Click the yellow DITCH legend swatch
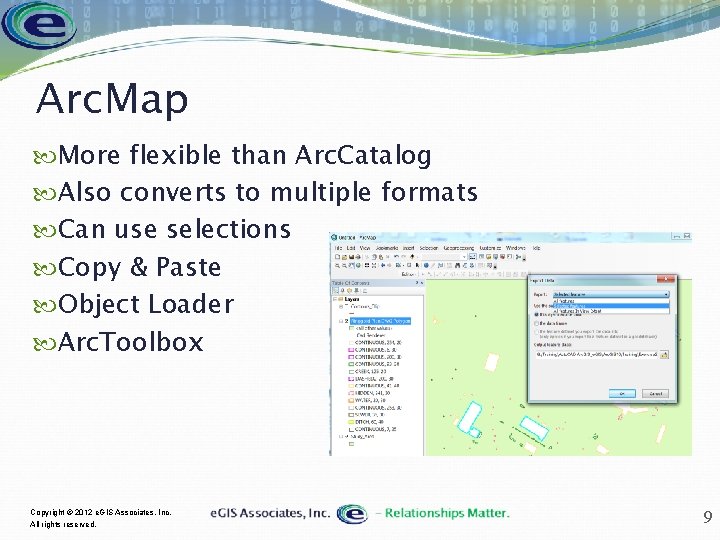720x540 pixels. [351, 422]
